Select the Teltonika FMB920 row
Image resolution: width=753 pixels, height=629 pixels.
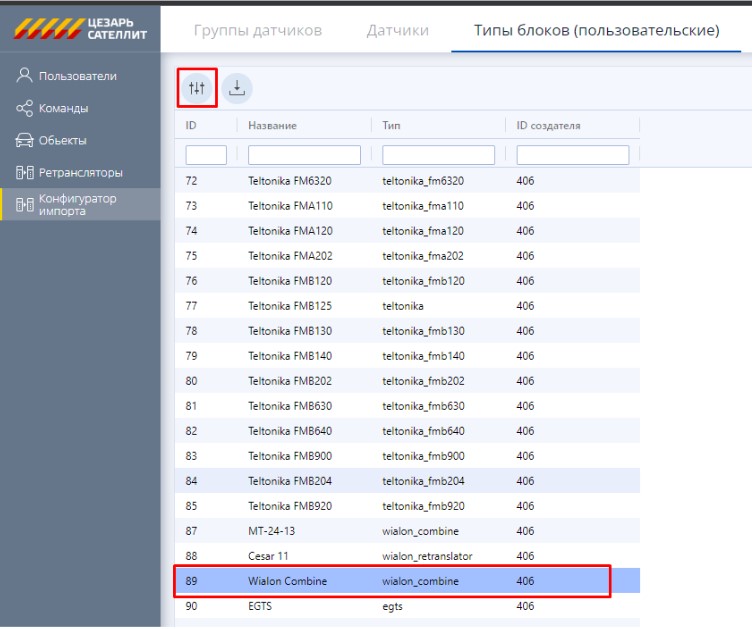tap(408, 506)
